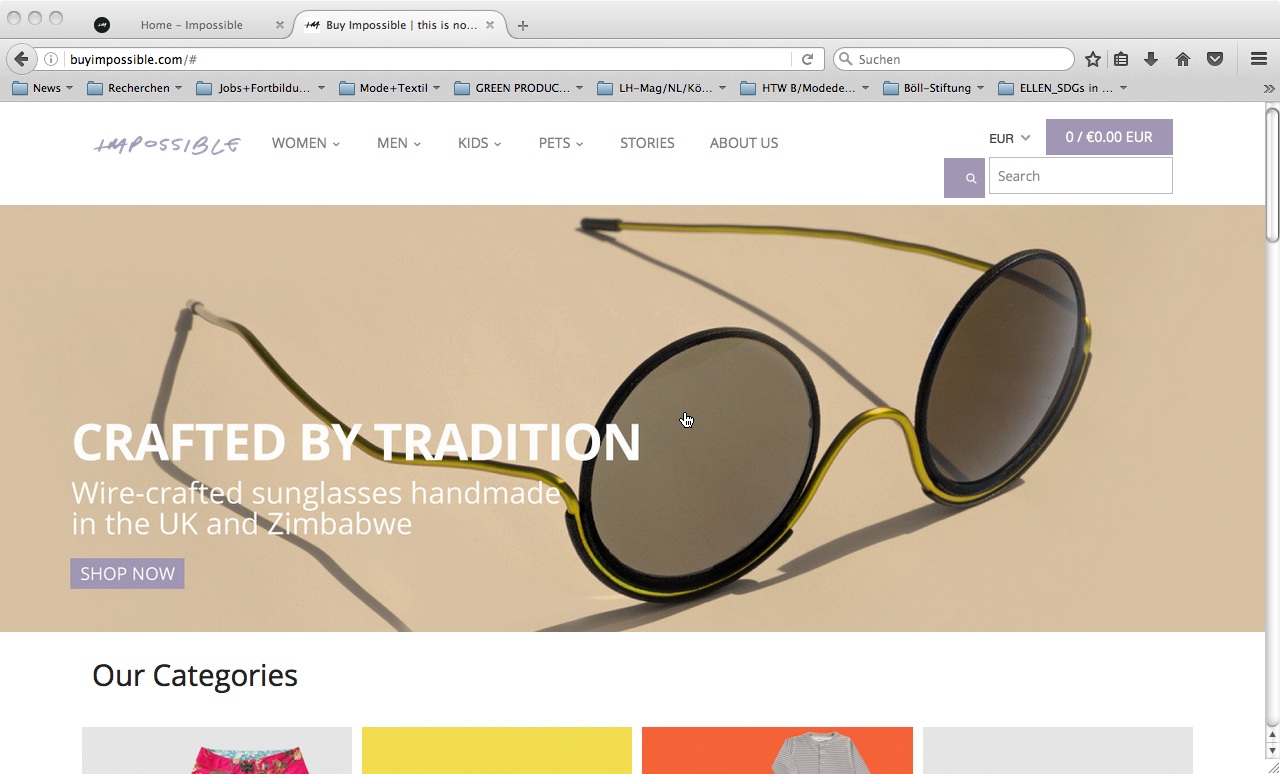Click the purple site search magnifier button

(x=964, y=178)
